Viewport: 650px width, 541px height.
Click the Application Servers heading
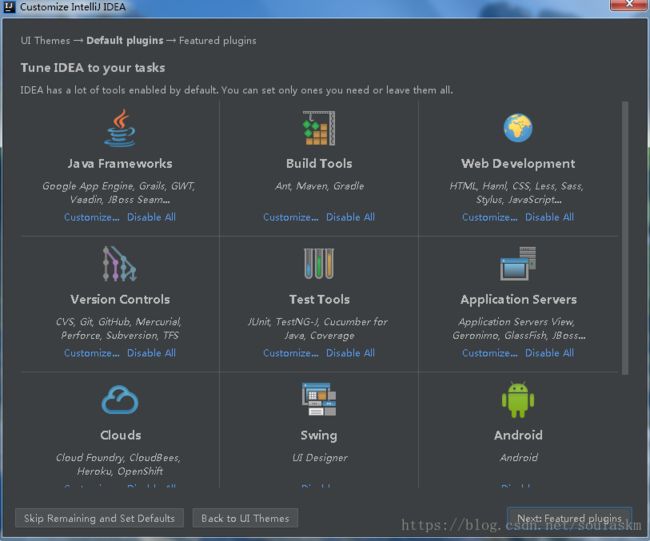(x=518, y=300)
